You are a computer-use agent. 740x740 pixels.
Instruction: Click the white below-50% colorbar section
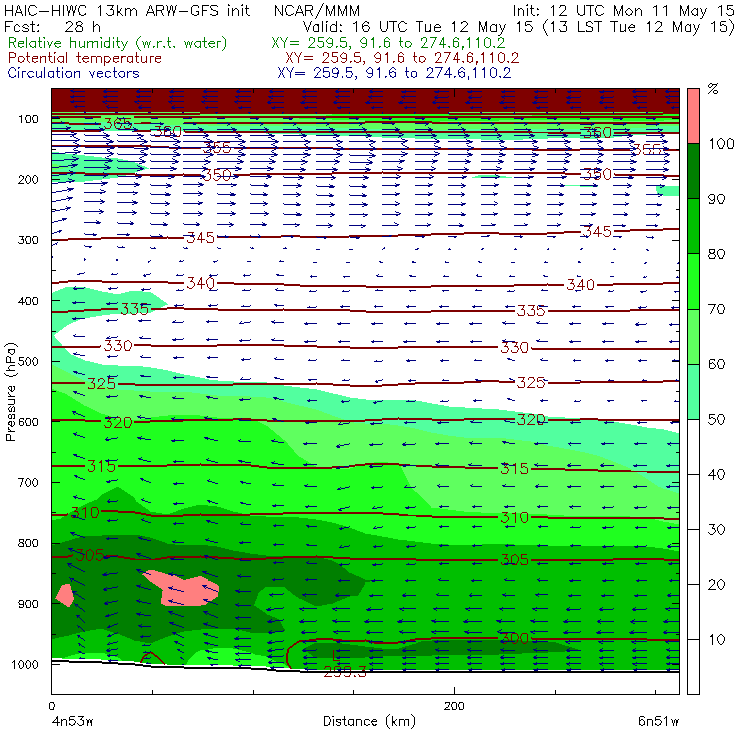coord(693,556)
